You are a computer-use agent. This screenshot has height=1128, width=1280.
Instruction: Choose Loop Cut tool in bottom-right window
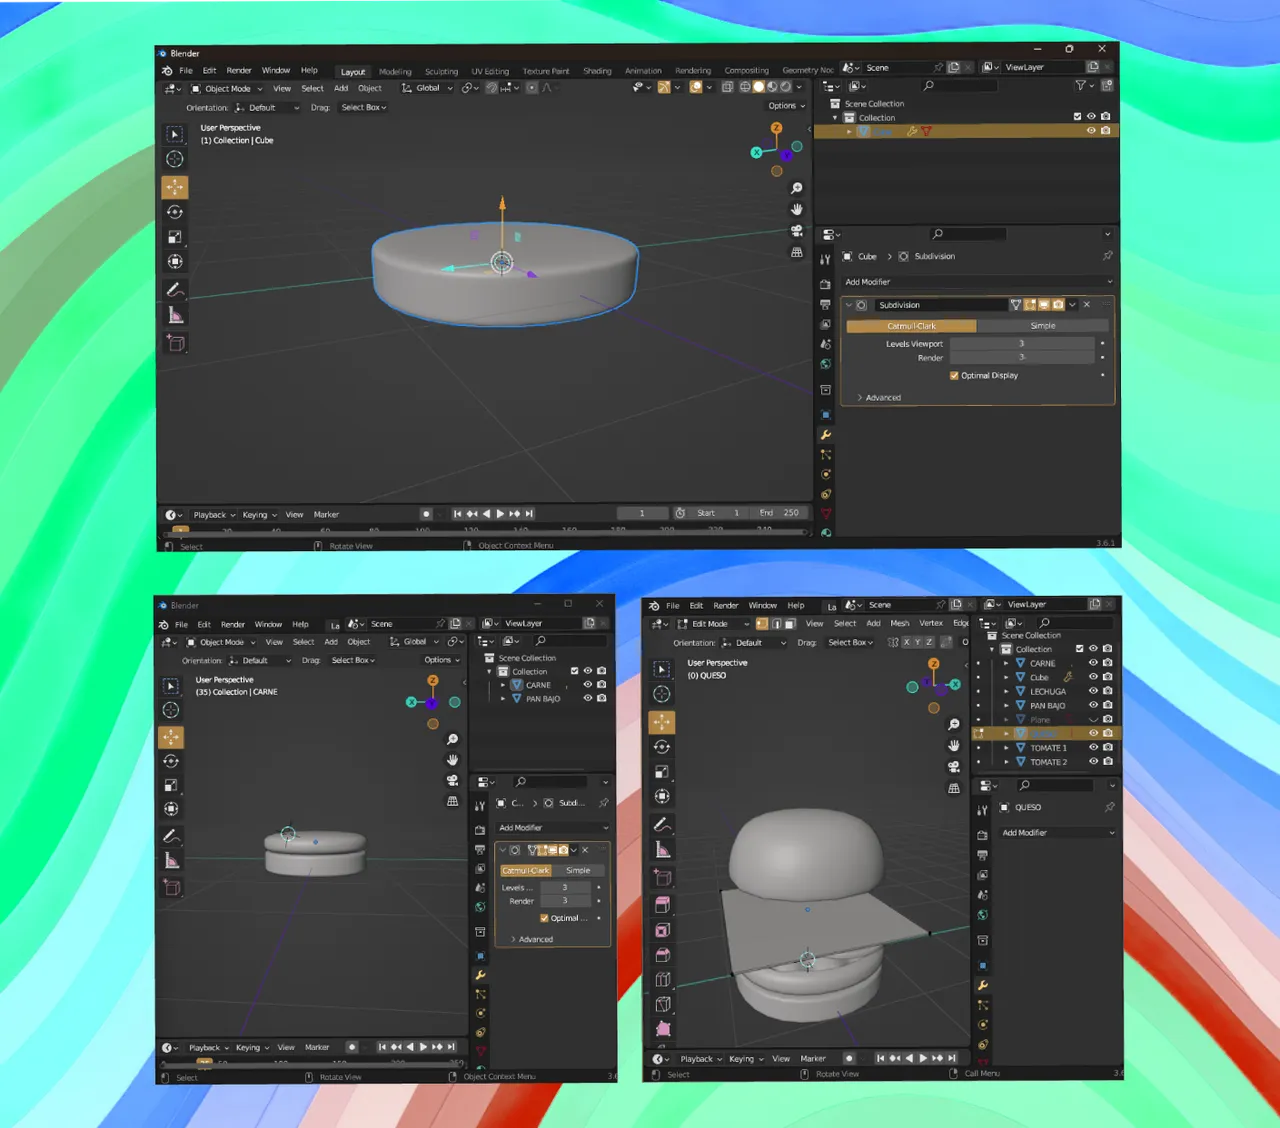[662, 979]
